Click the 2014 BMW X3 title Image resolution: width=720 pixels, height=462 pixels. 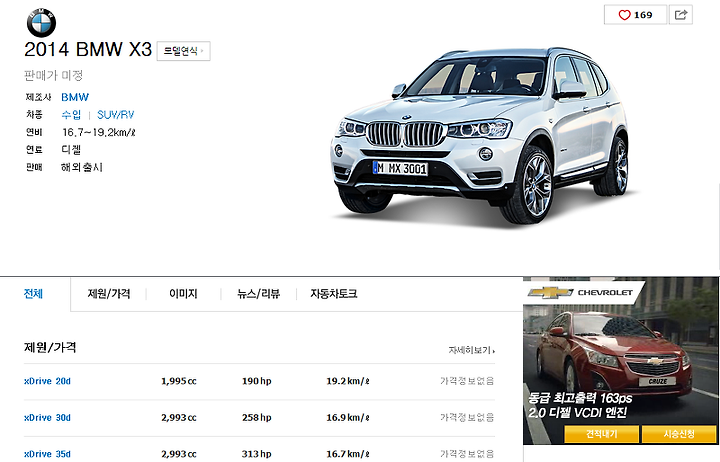(88, 50)
